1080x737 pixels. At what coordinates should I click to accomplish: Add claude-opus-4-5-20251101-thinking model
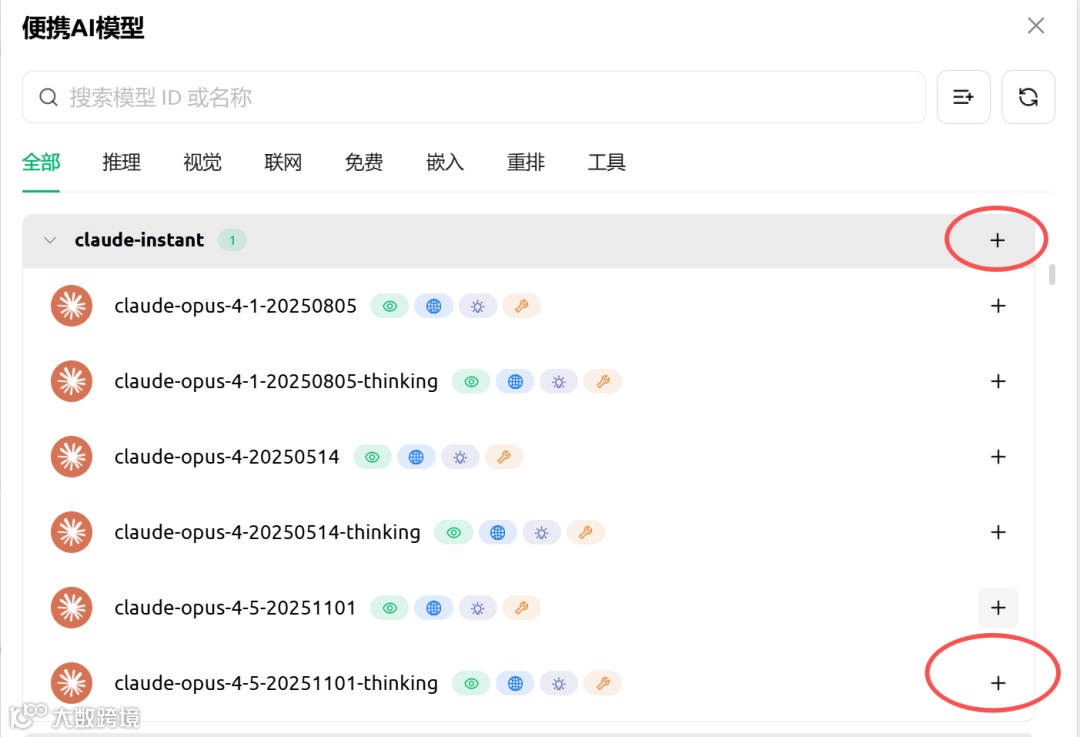pyautogui.click(x=998, y=683)
